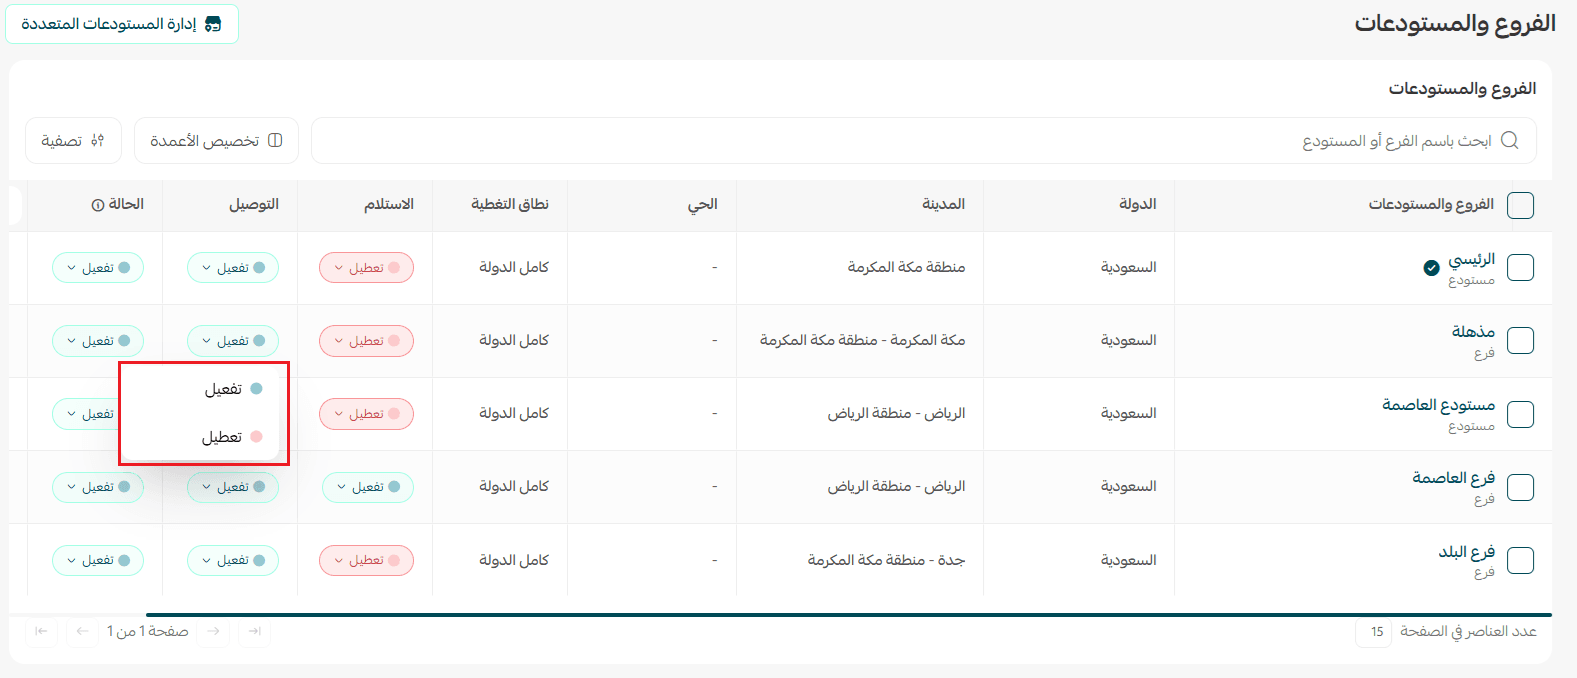1577x678 pixels.
Task: Open إدارة المستودعات المتعددة button
Action: pyautogui.click(x=122, y=24)
